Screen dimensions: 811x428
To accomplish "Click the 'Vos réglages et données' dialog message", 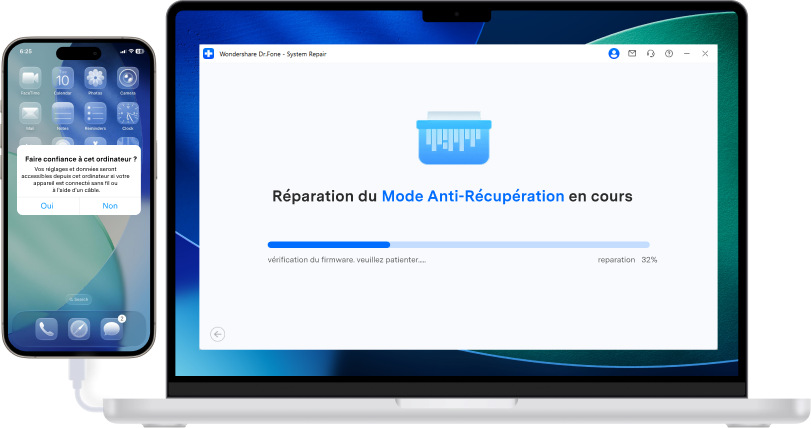I will pyautogui.click(x=76, y=179).
